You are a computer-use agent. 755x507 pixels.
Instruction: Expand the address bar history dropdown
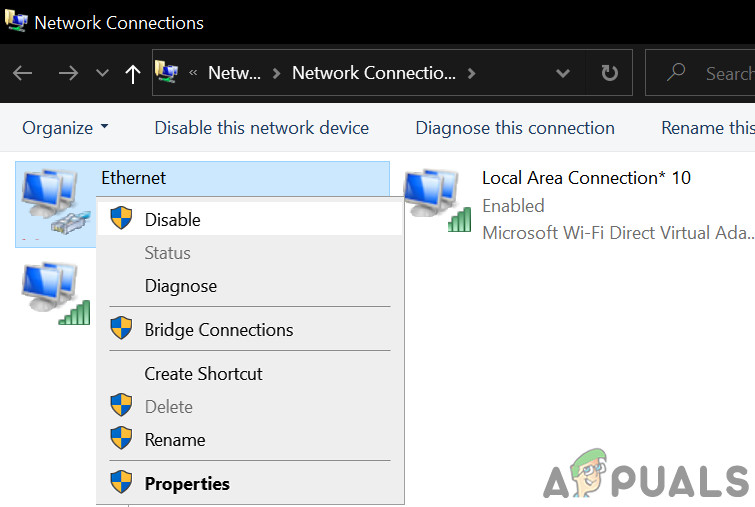(563, 73)
